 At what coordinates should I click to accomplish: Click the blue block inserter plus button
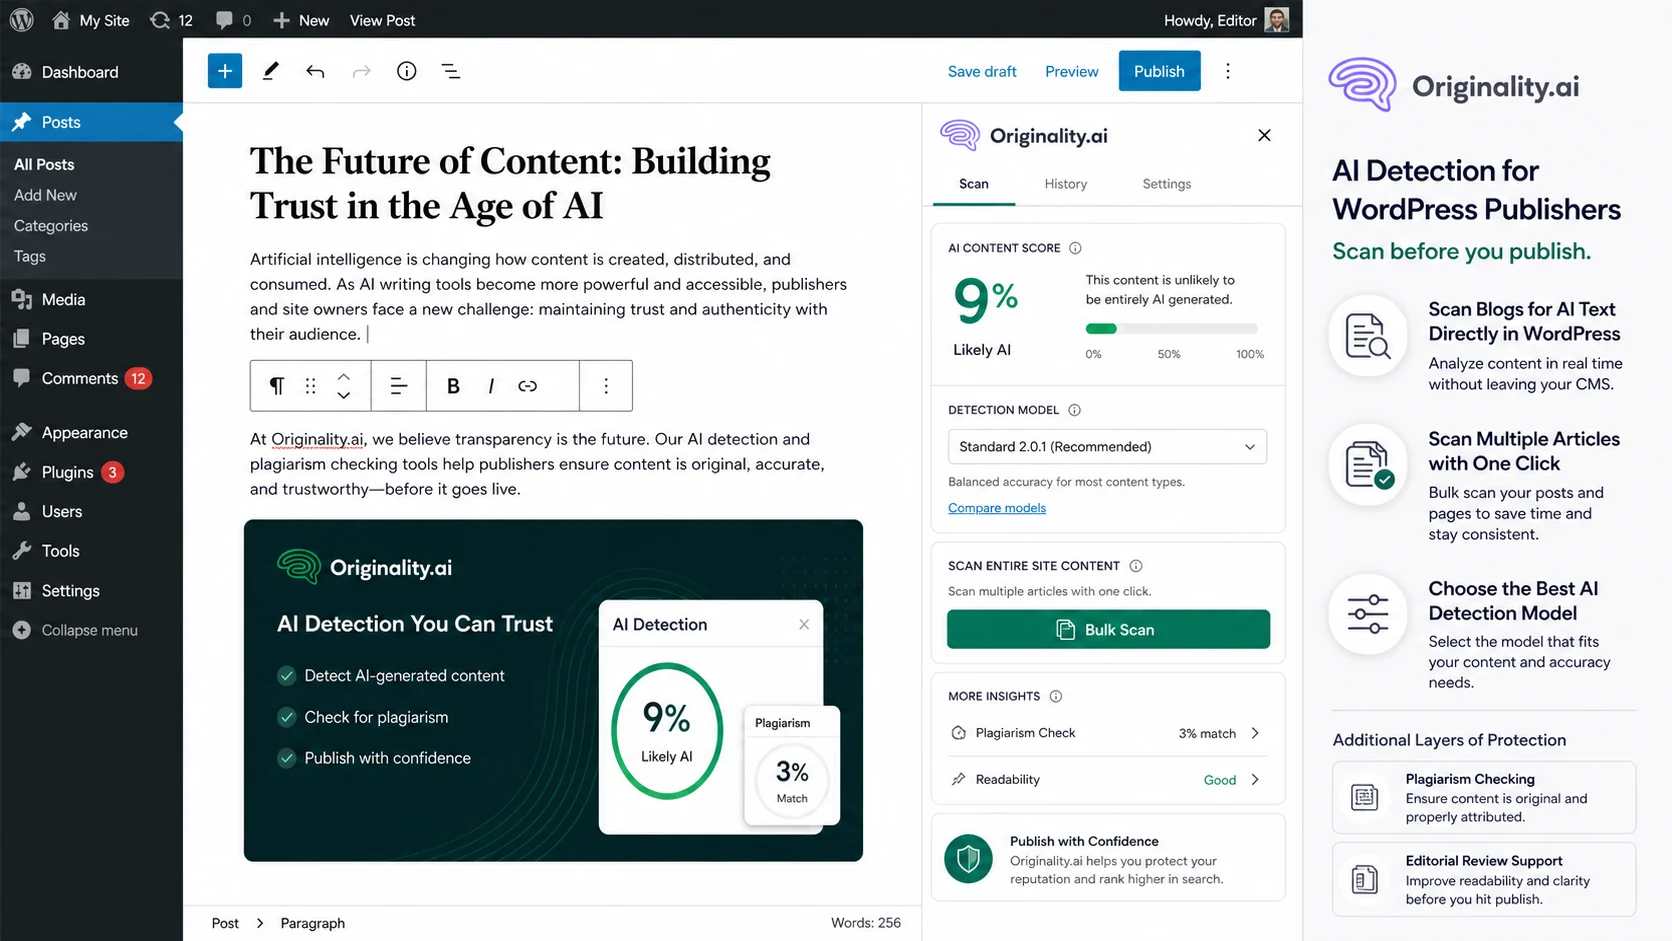[225, 71]
